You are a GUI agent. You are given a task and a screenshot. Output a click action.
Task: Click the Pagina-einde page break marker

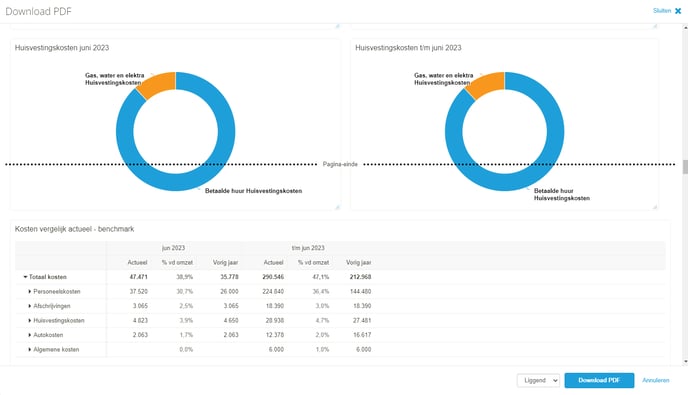tap(340, 164)
